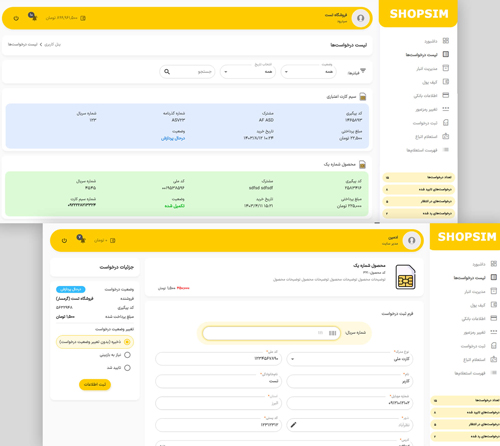Viewport: 500px width, 446px height.
Task: Open bank information icon in bottom window sidebar
Action: tap(494, 318)
